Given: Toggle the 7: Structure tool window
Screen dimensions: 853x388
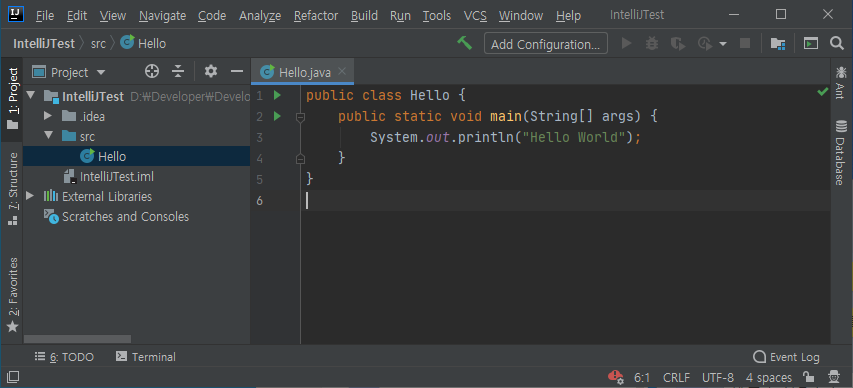Looking at the screenshot, I should click(12, 189).
